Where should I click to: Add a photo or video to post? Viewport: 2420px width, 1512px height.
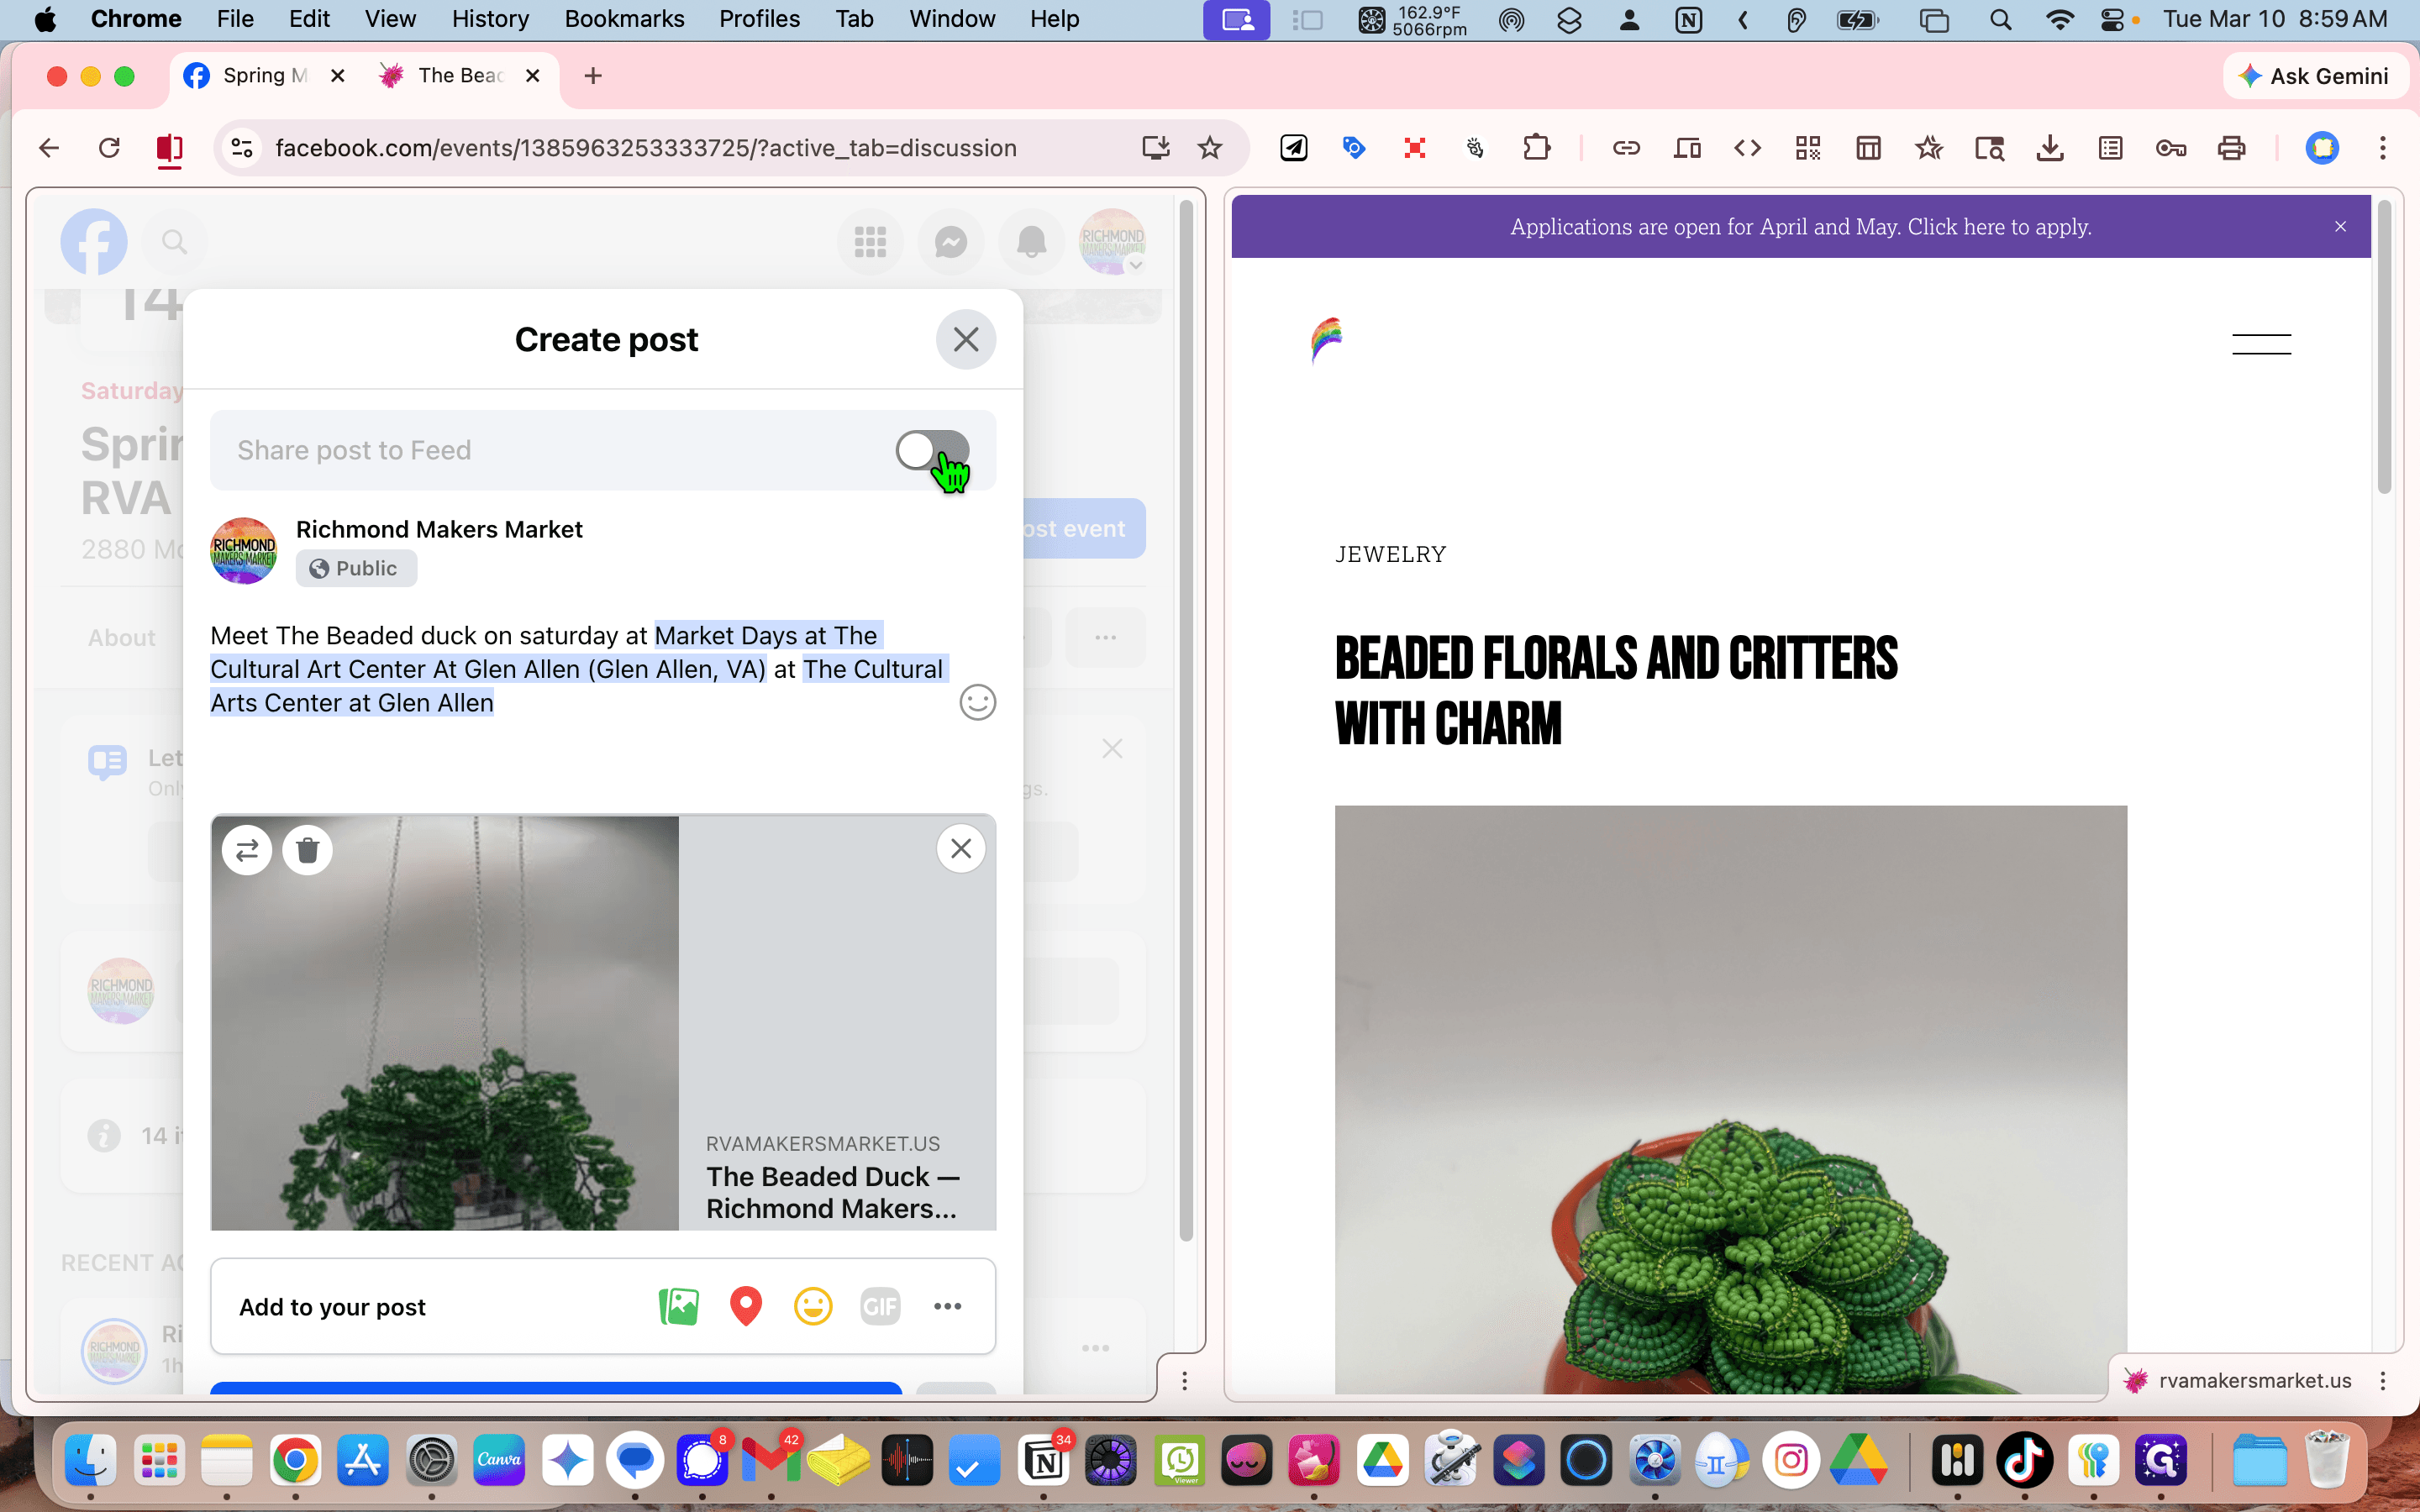[679, 1306]
